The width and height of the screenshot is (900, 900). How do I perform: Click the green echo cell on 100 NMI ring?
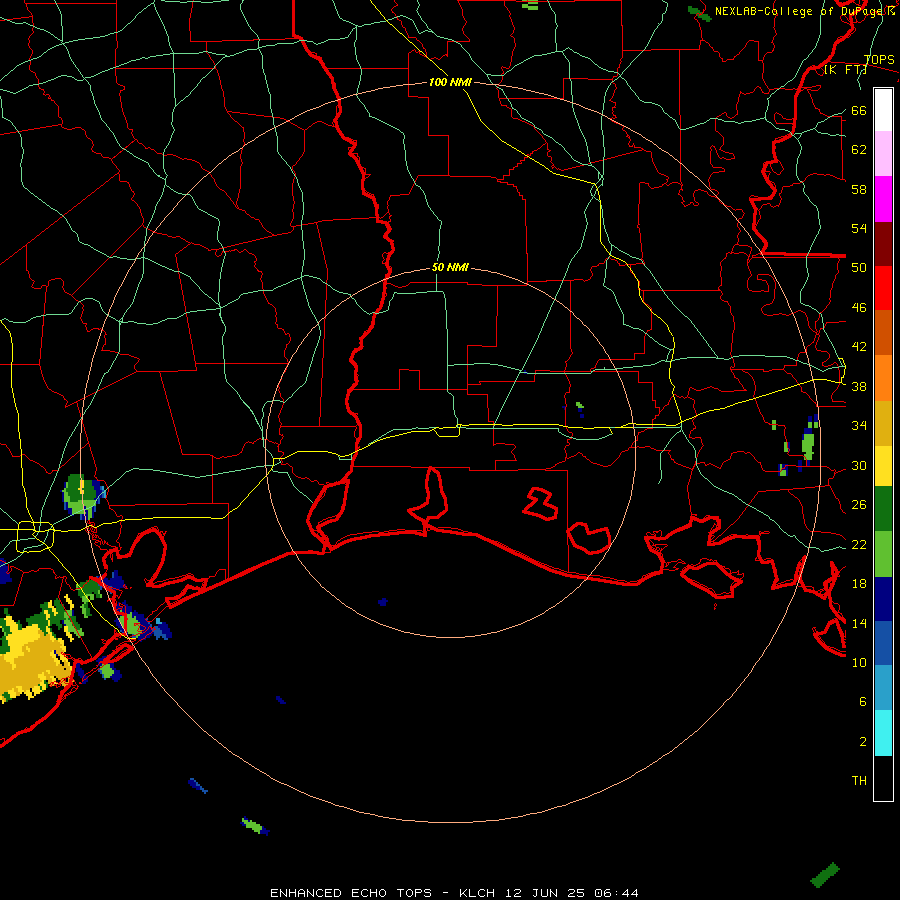pos(82,496)
